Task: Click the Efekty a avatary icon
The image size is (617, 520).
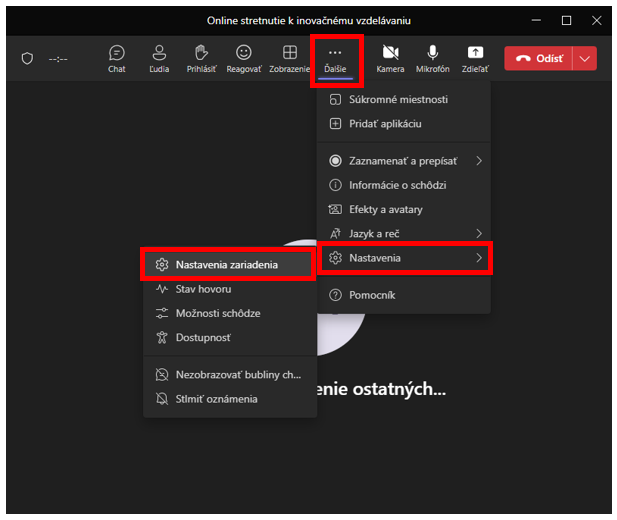Action: (x=335, y=209)
